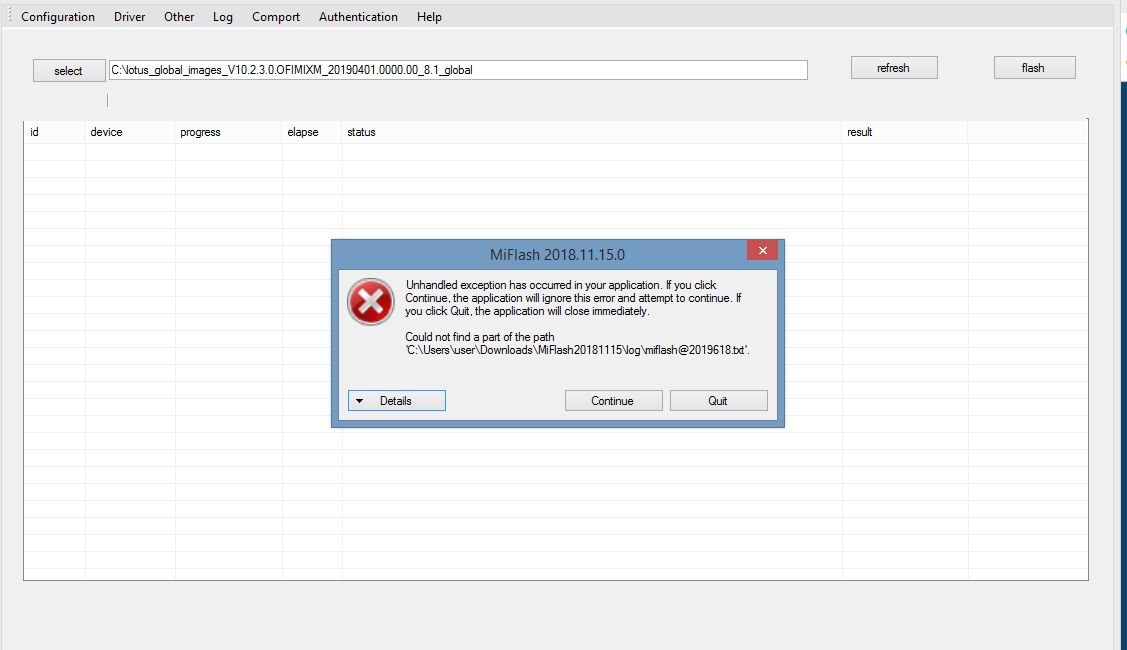Click the device column header
Viewport: 1127px width, 650px height.
[129, 132]
